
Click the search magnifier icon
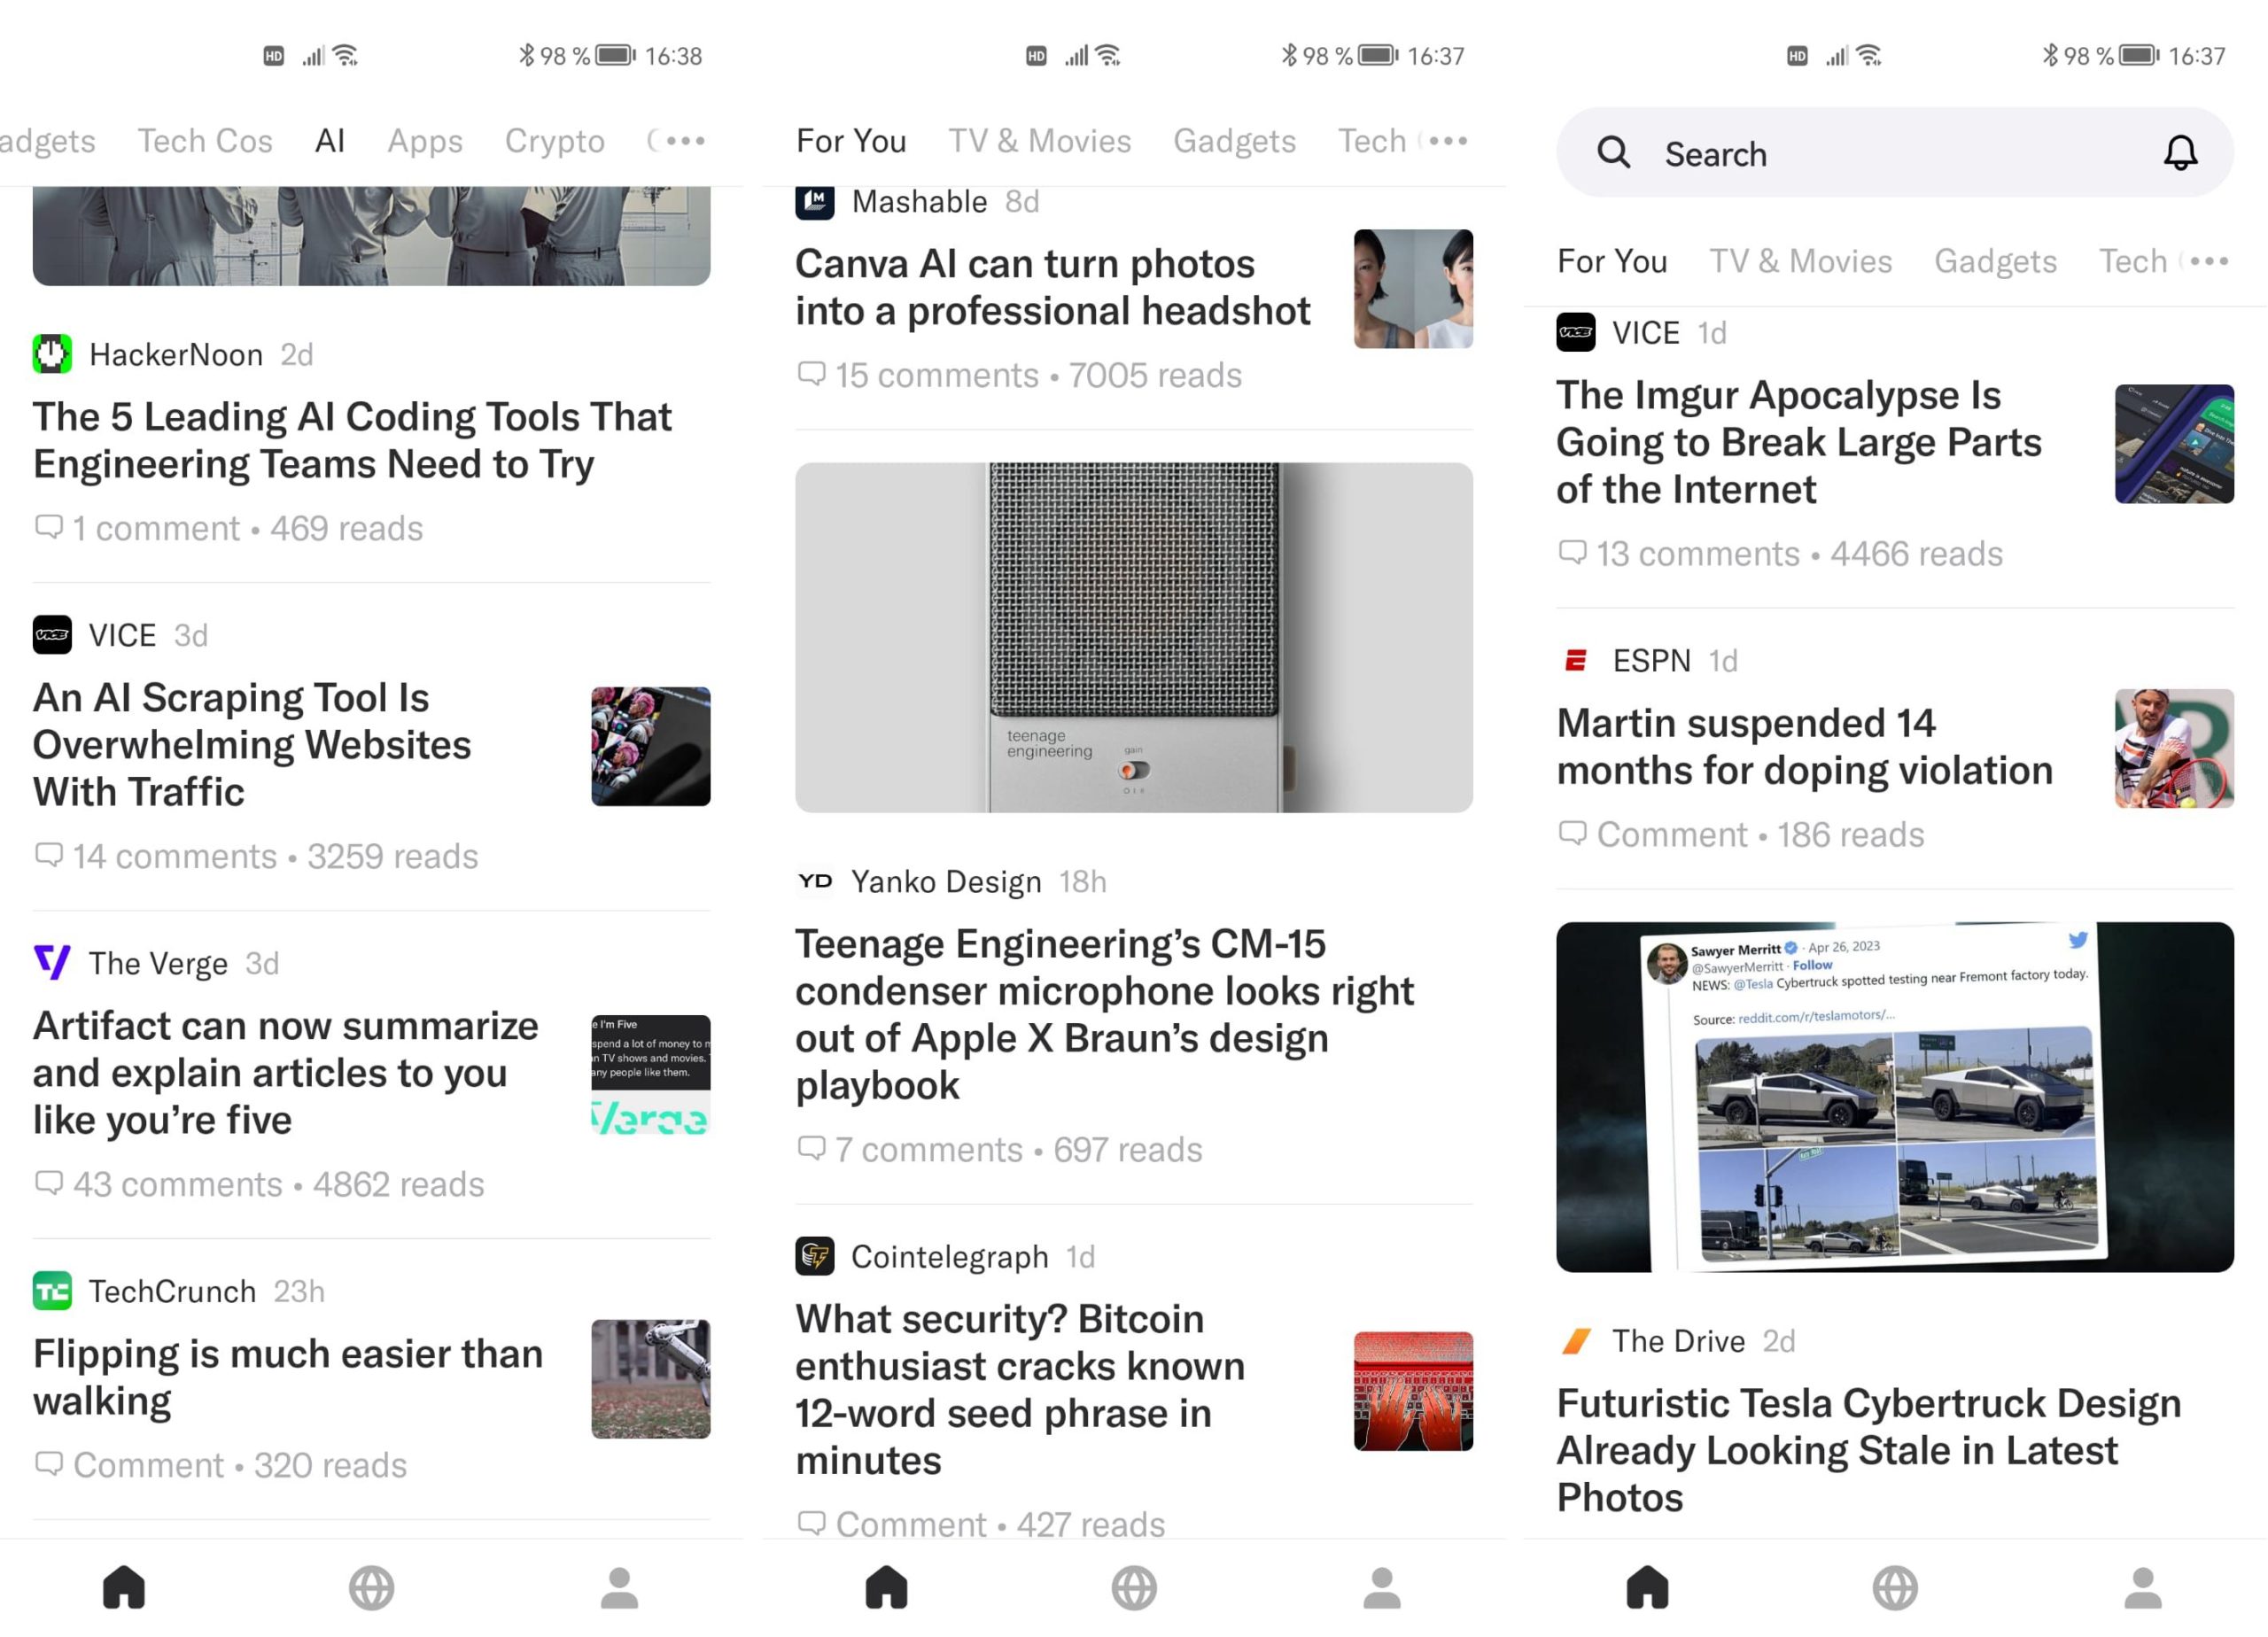[1613, 153]
